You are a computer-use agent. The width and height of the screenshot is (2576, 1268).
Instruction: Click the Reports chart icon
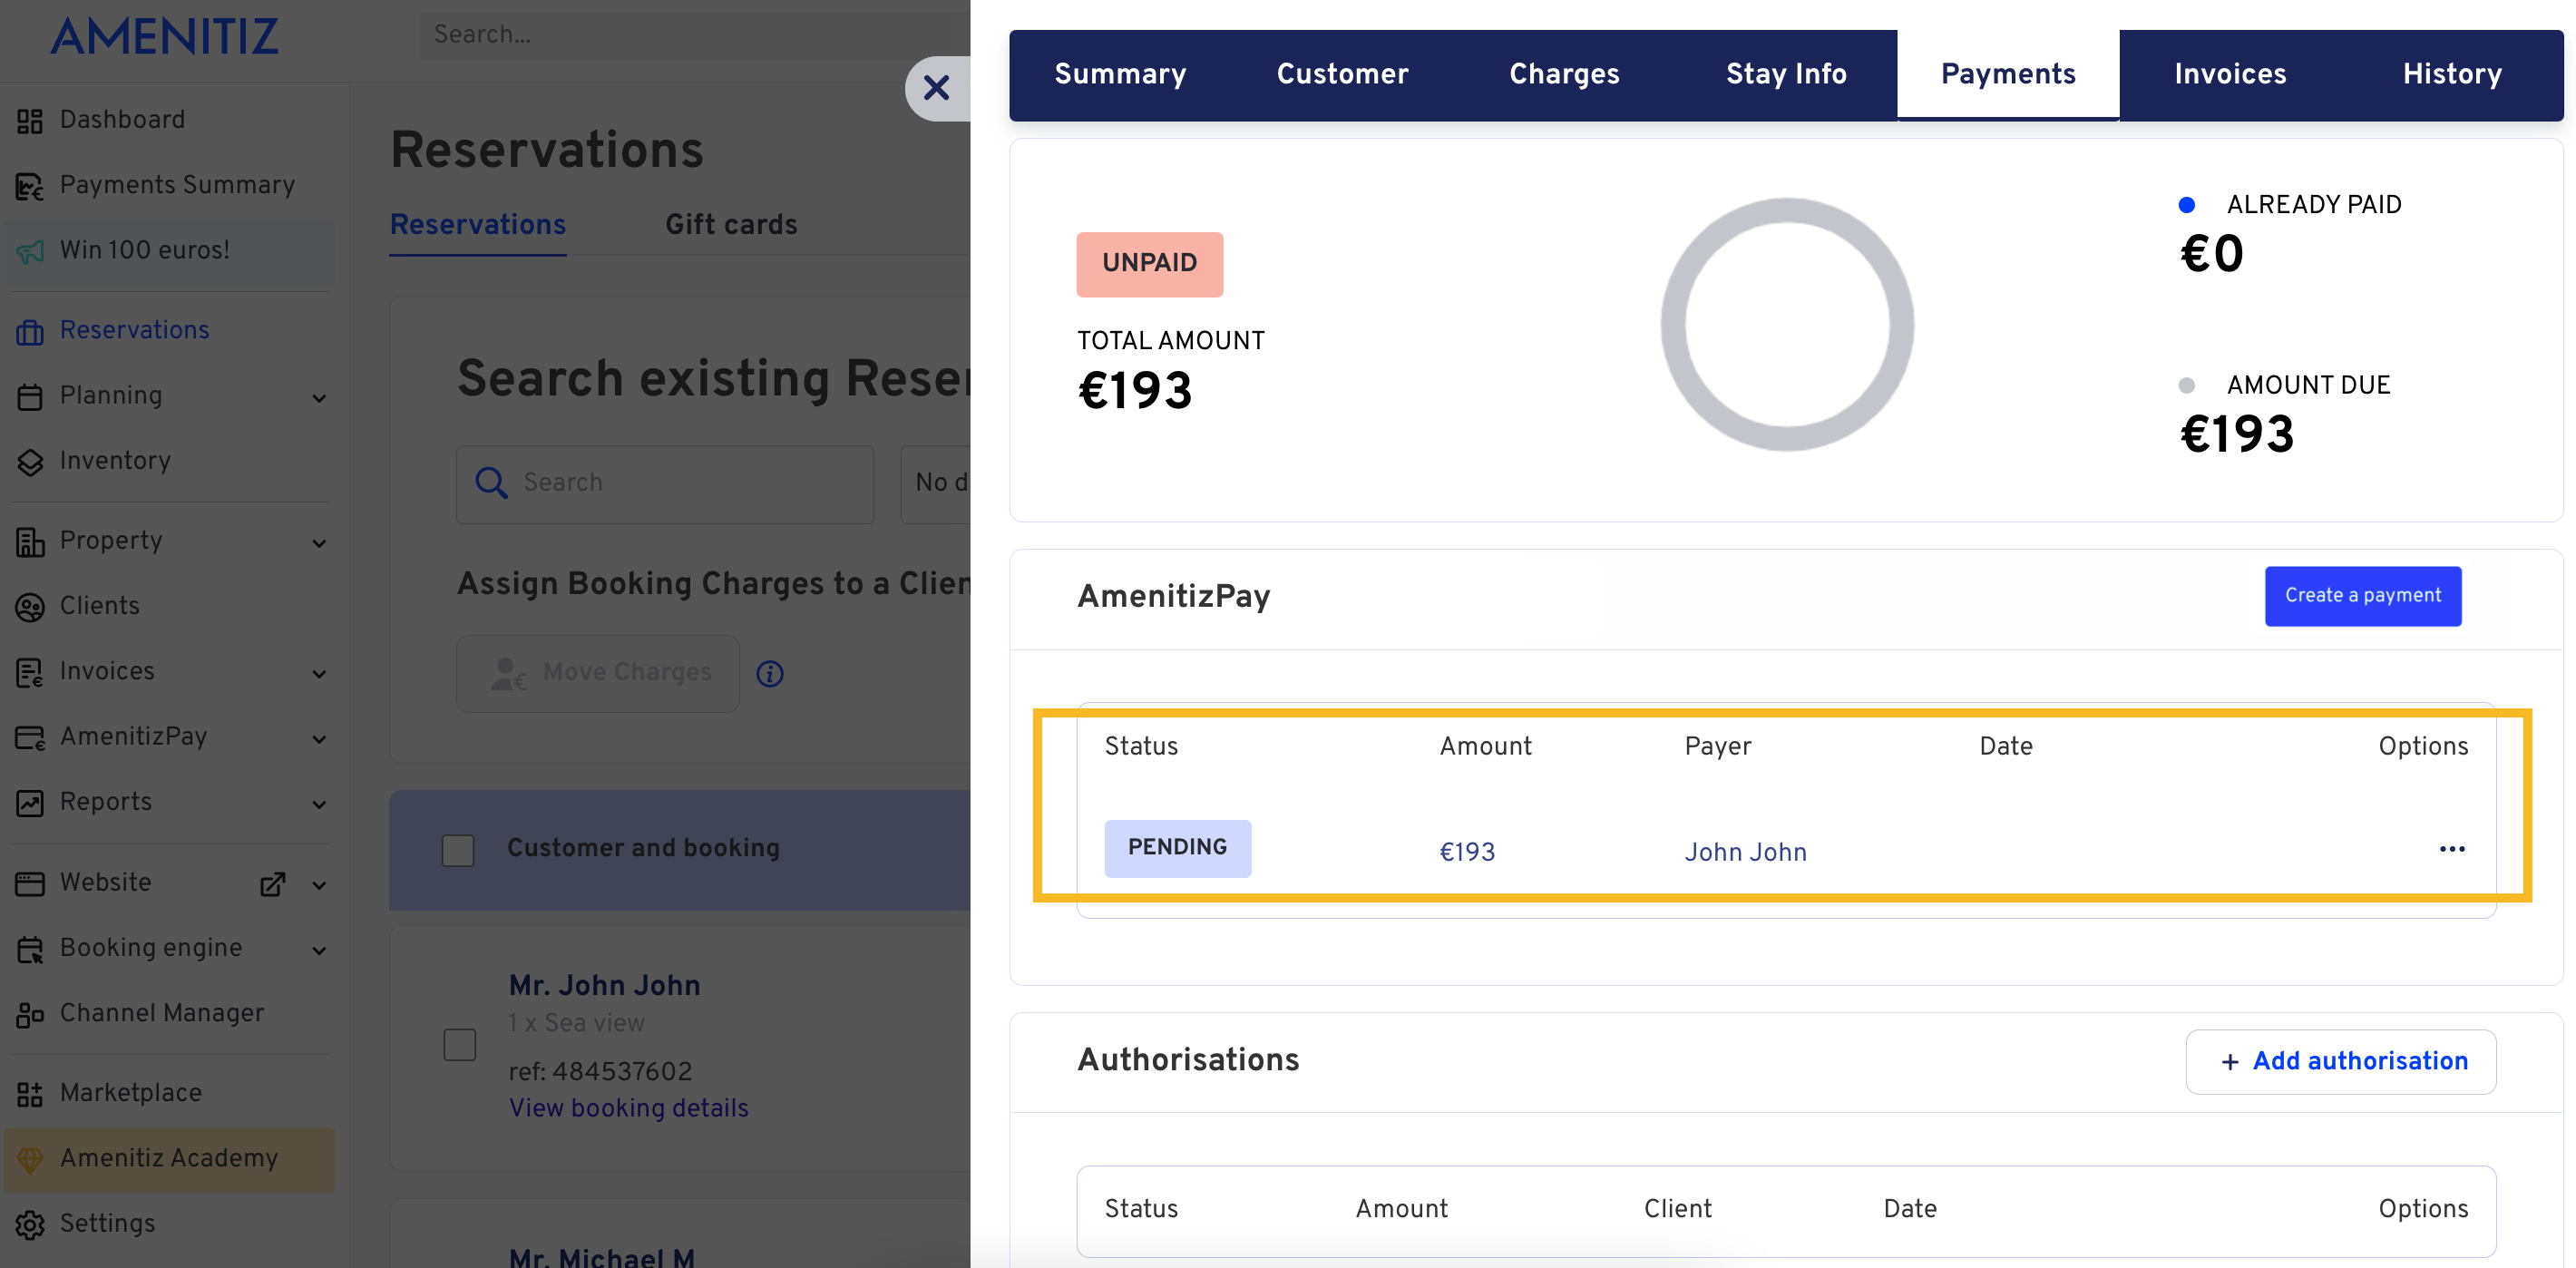coord(30,802)
